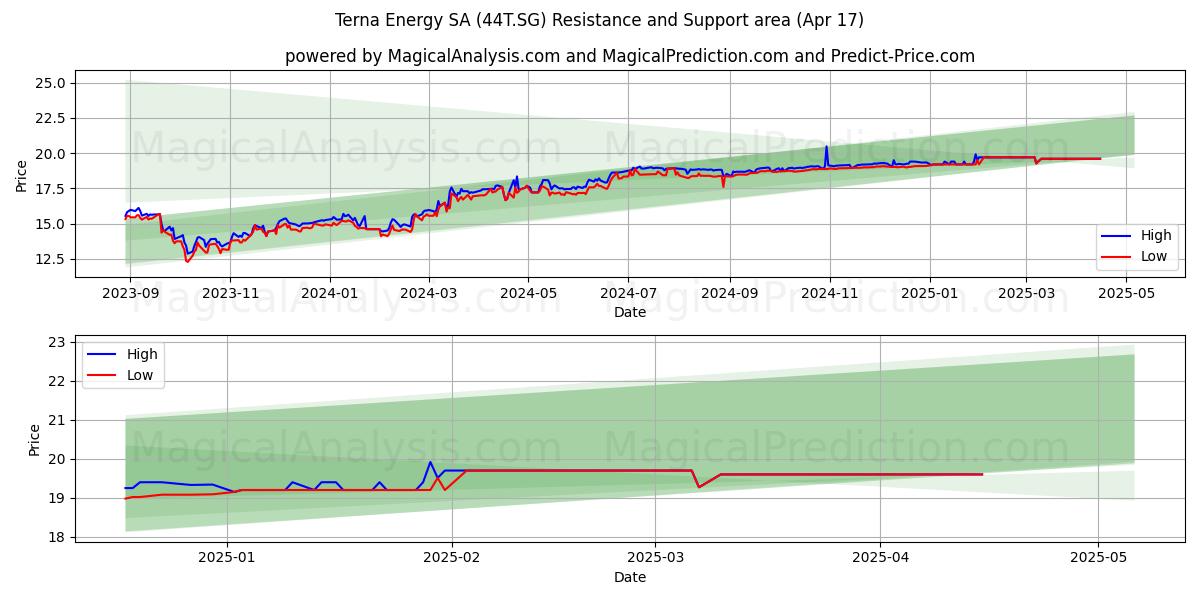This screenshot has height=600, width=1200.
Task: Click the '2024-07' date tick label
Action: (x=628, y=293)
